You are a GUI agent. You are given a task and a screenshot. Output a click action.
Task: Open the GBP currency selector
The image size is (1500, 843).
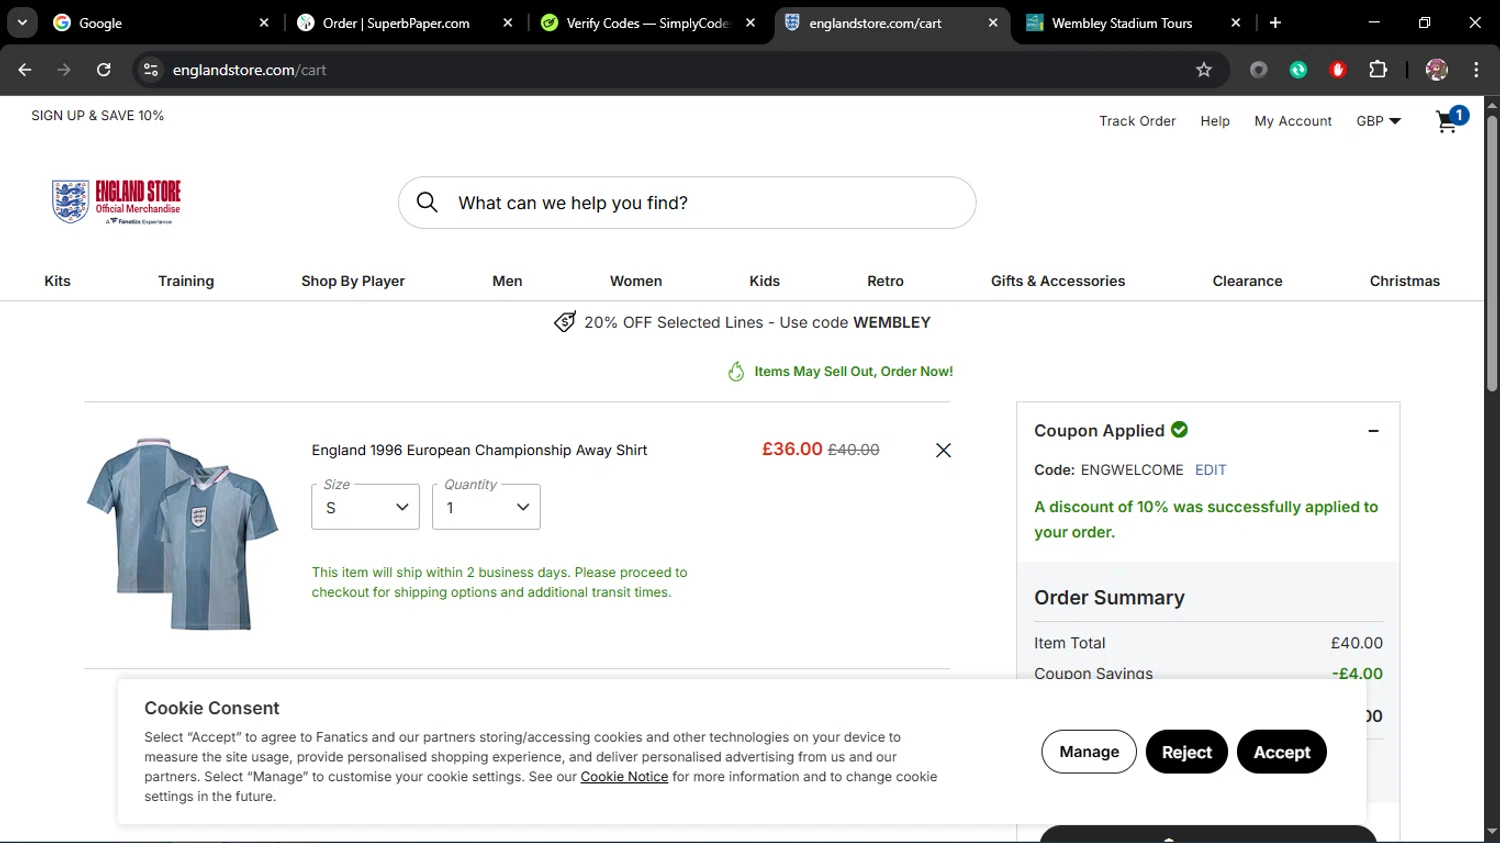pos(1378,121)
